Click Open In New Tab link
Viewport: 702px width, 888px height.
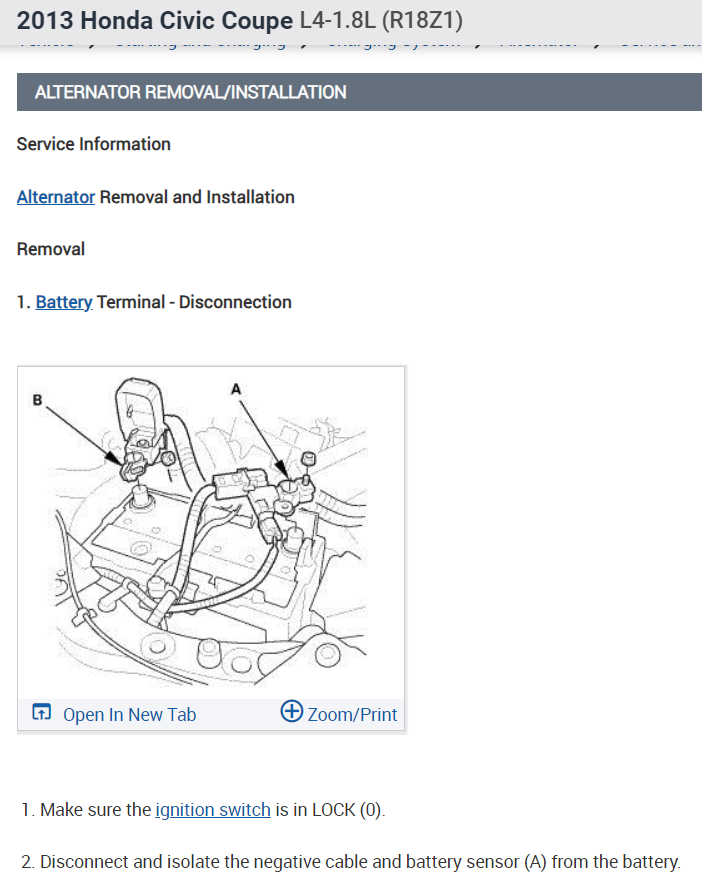pyautogui.click(x=130, y=715)
